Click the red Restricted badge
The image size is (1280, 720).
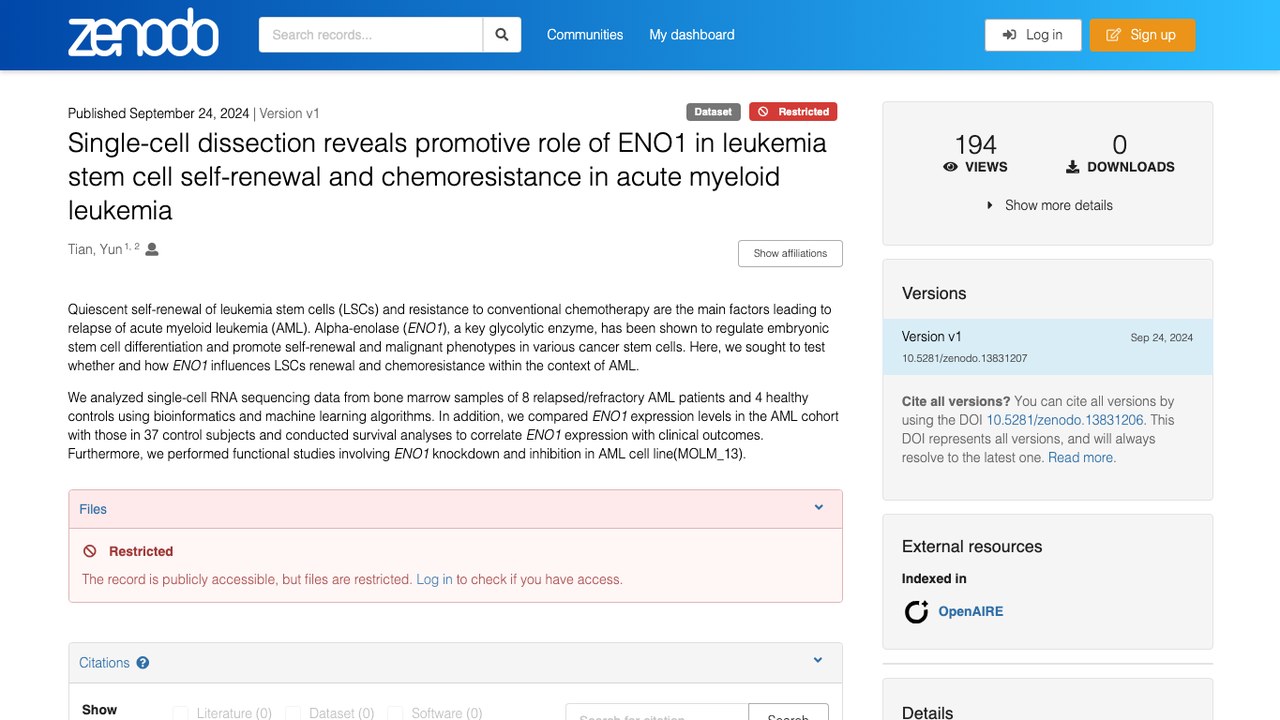[793, 112]
